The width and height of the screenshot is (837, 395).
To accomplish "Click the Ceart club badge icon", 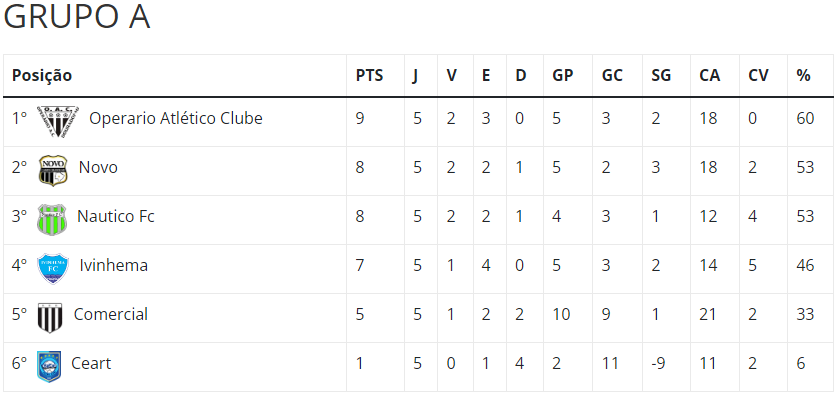I will 49,366.
